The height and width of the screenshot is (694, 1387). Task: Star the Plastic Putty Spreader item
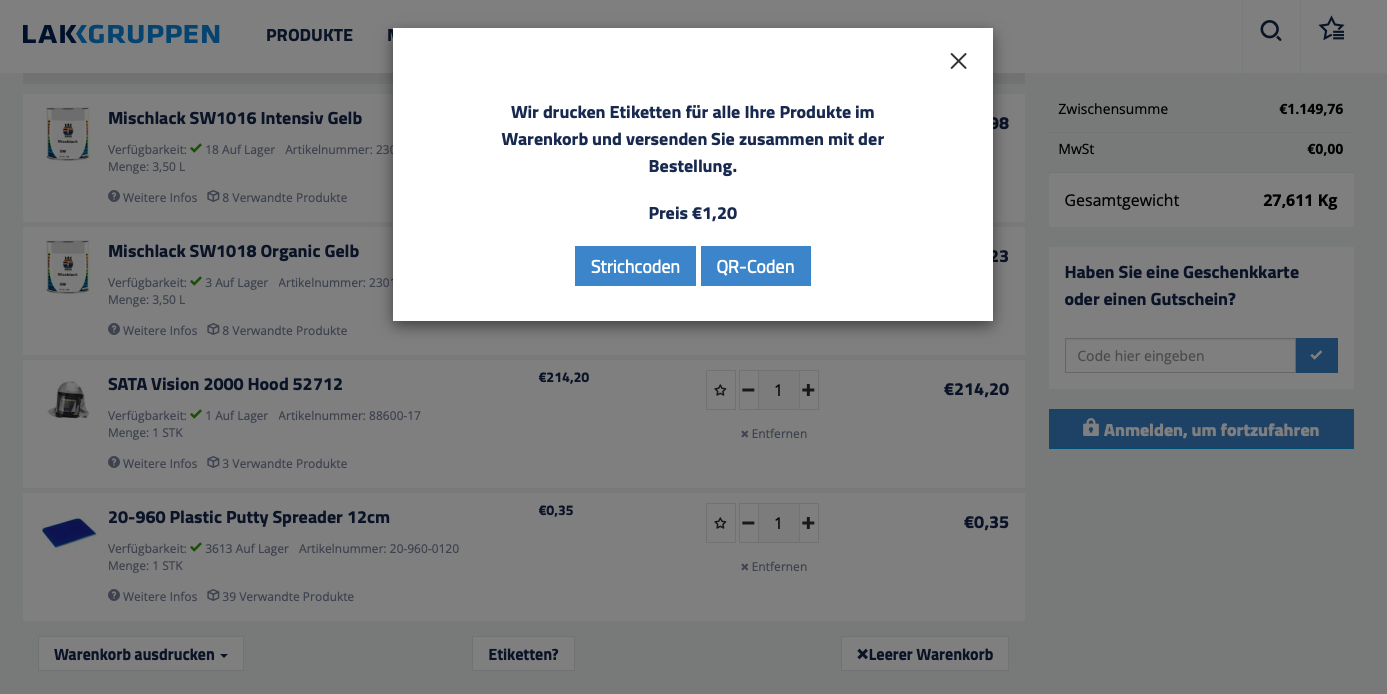point(720,523)
